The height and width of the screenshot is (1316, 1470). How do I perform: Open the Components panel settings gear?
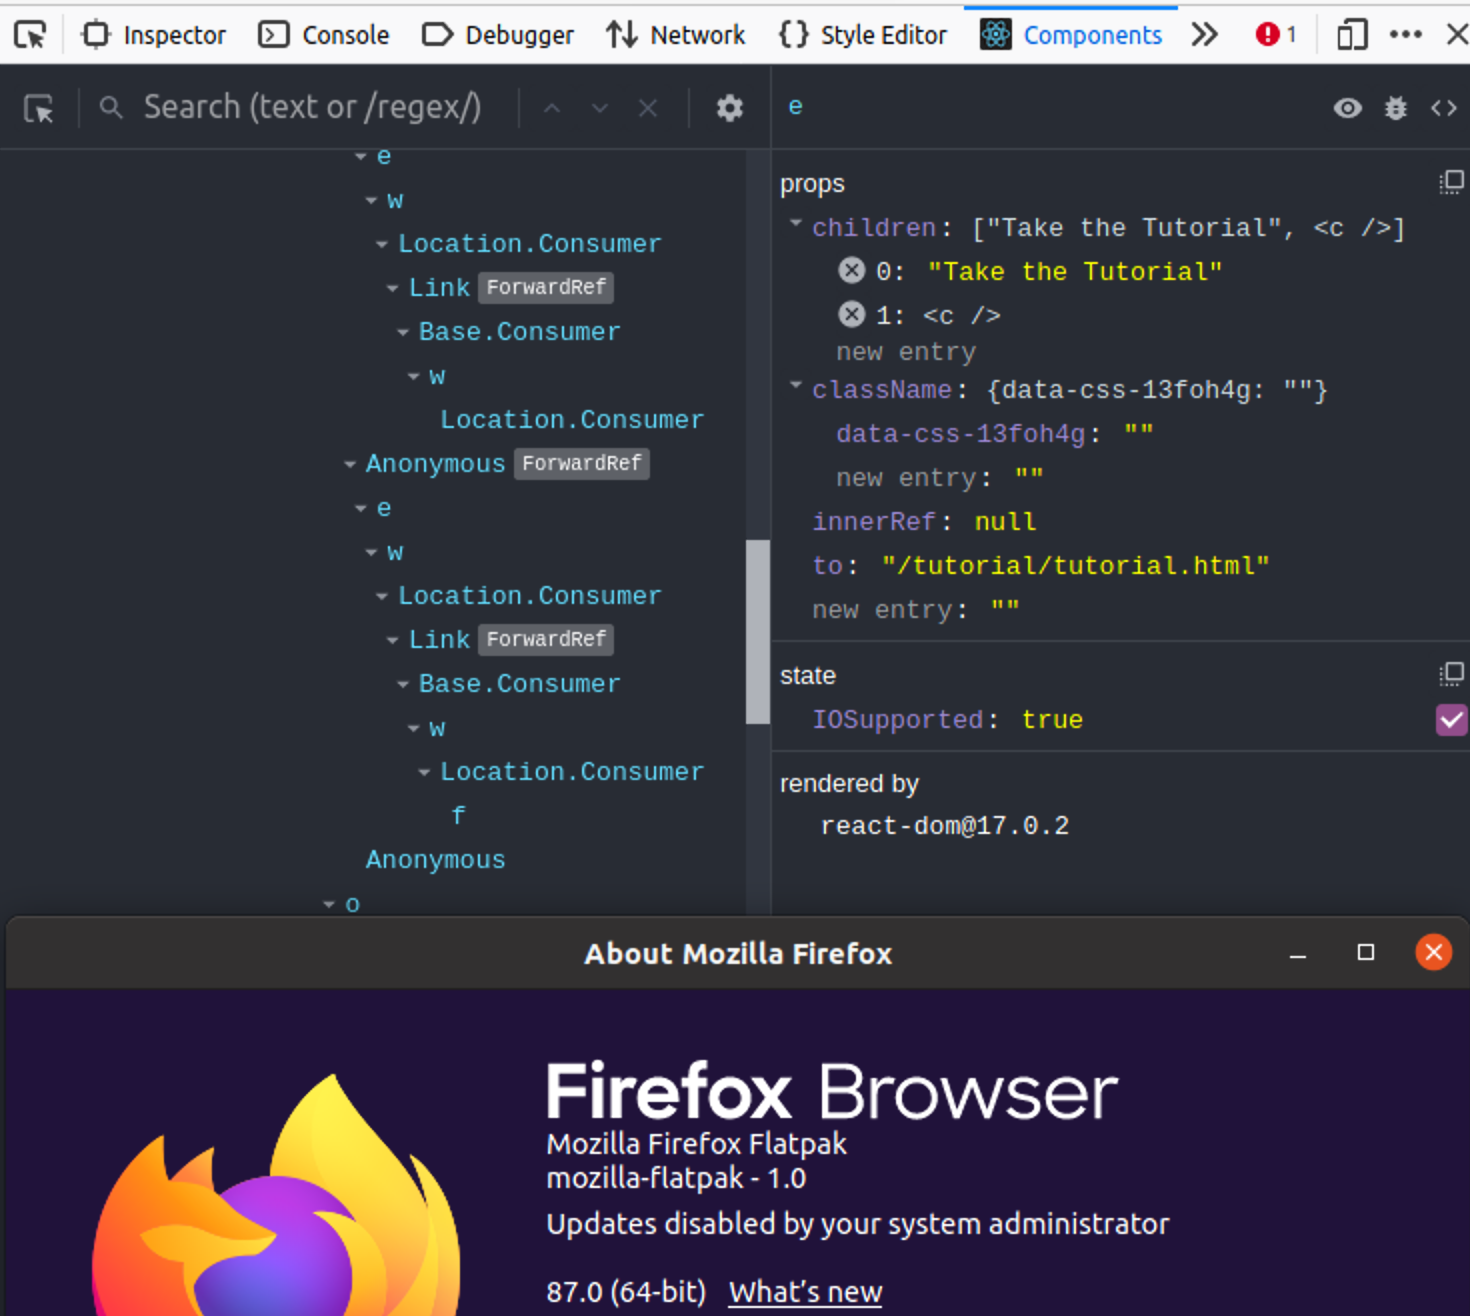coord(729,107)
